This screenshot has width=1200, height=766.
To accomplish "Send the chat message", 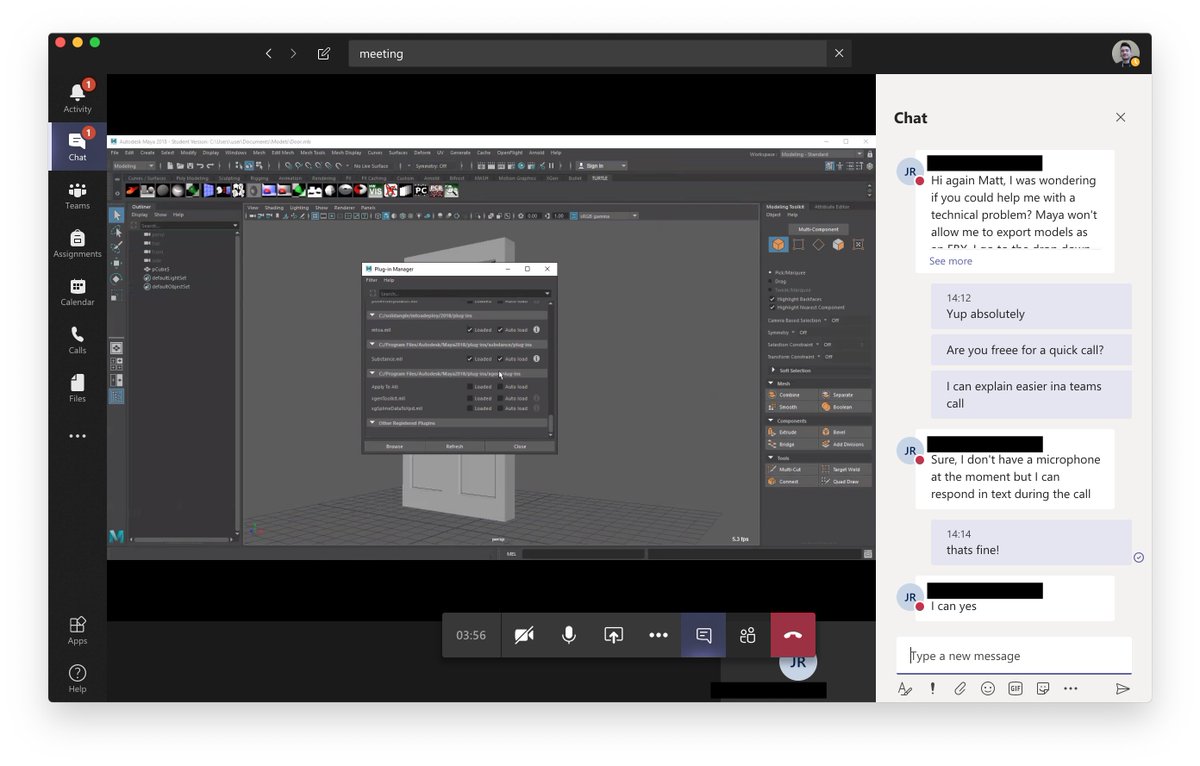I will pyautogui.click(x=1122, y=689).
